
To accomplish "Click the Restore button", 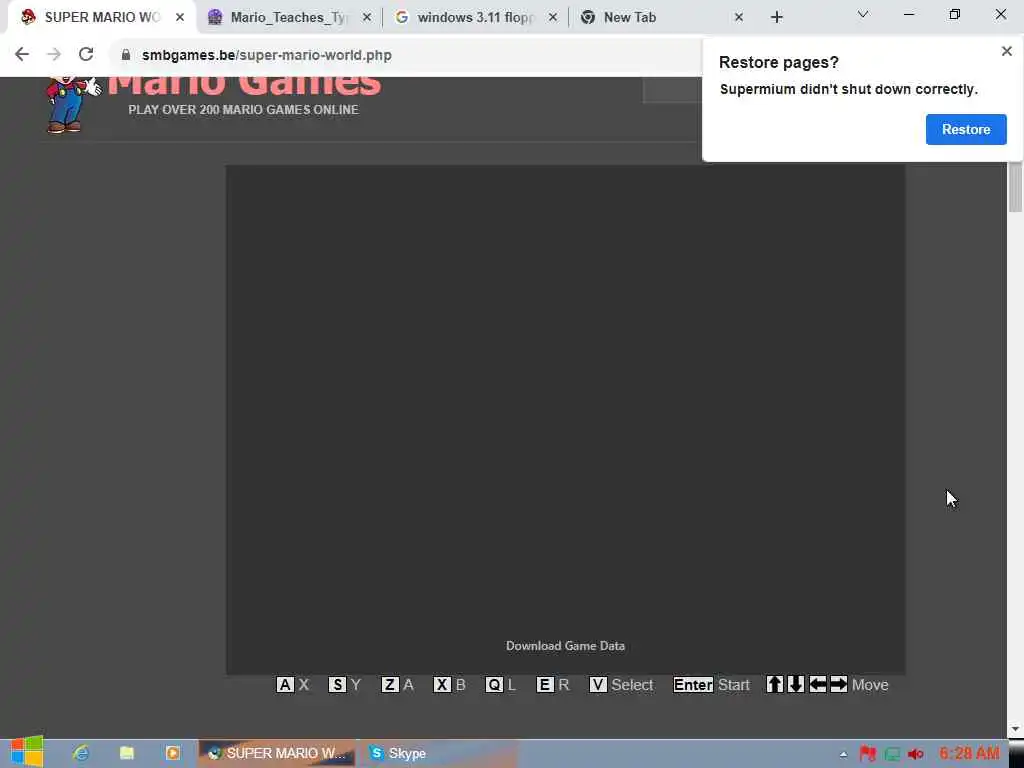I will pos(966,129).
